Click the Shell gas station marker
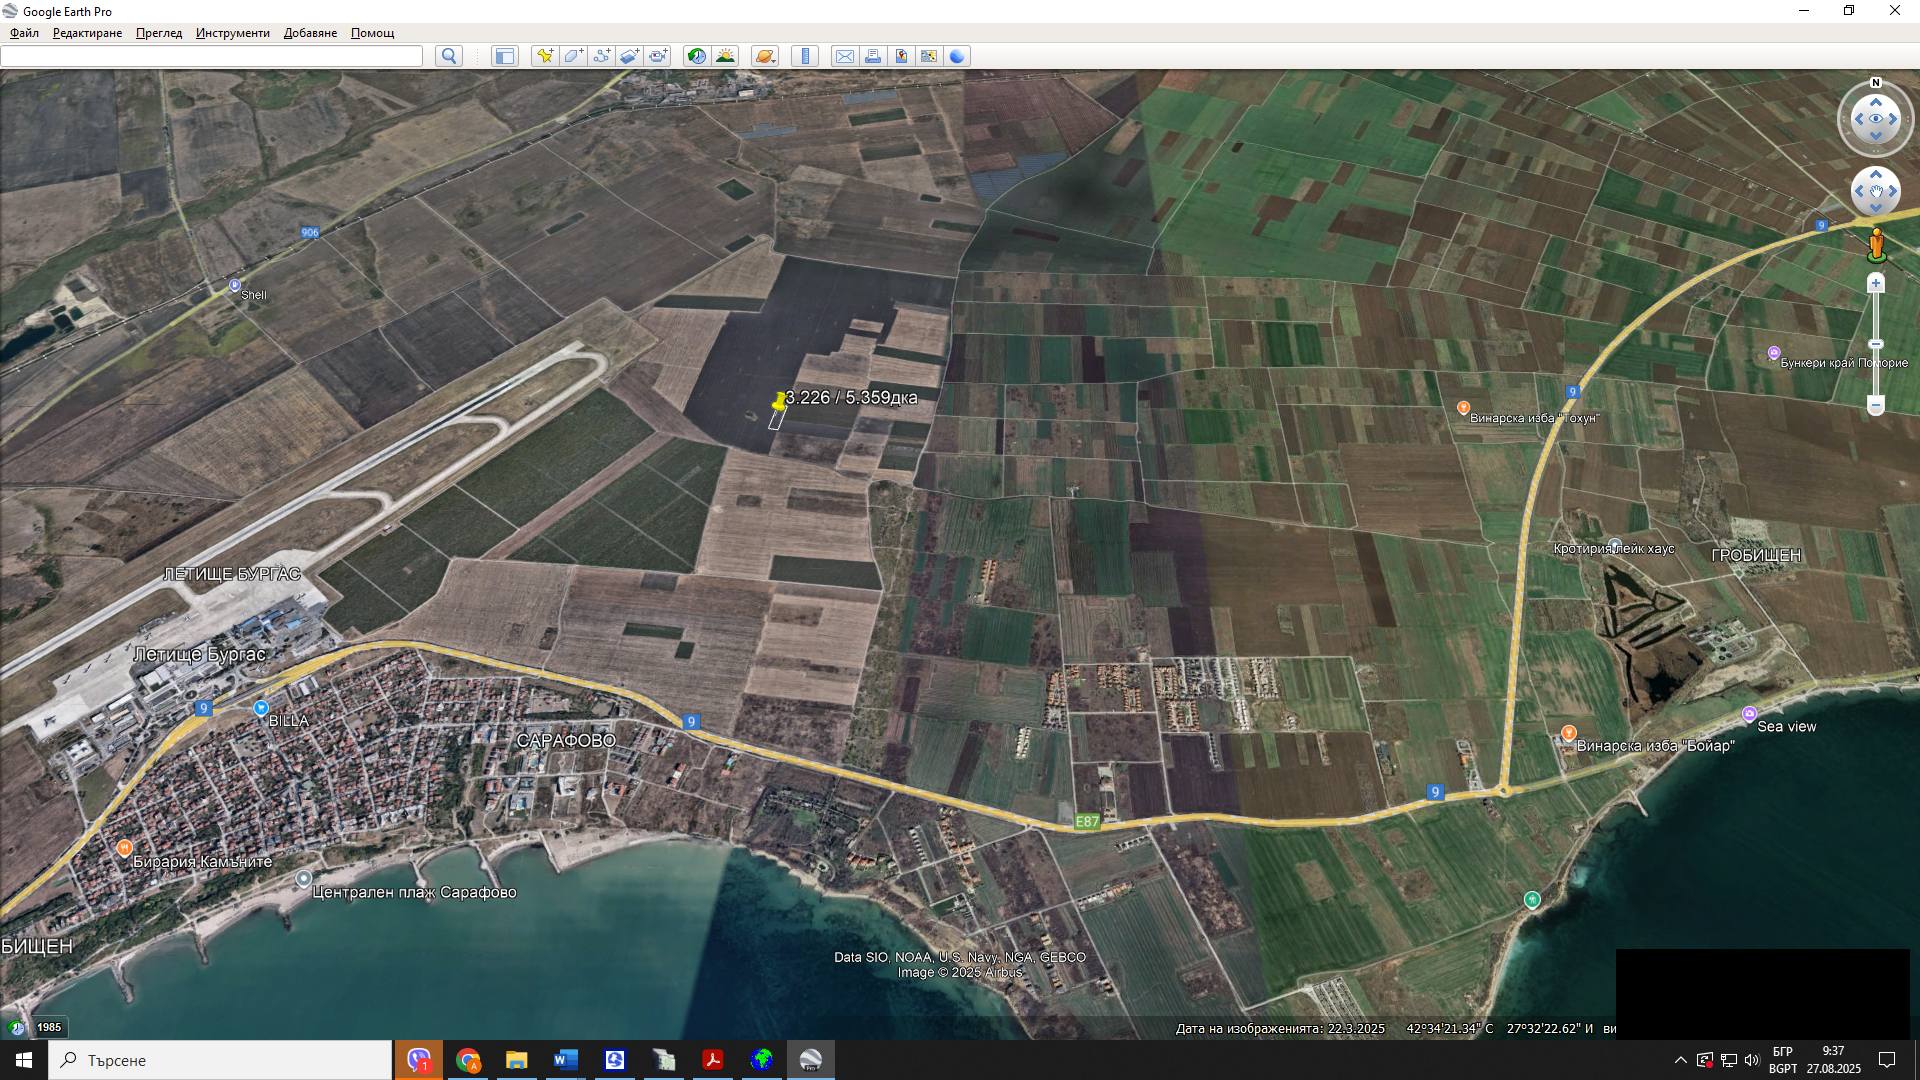This screenshot has height=1080, width=1920. point(235,285)
